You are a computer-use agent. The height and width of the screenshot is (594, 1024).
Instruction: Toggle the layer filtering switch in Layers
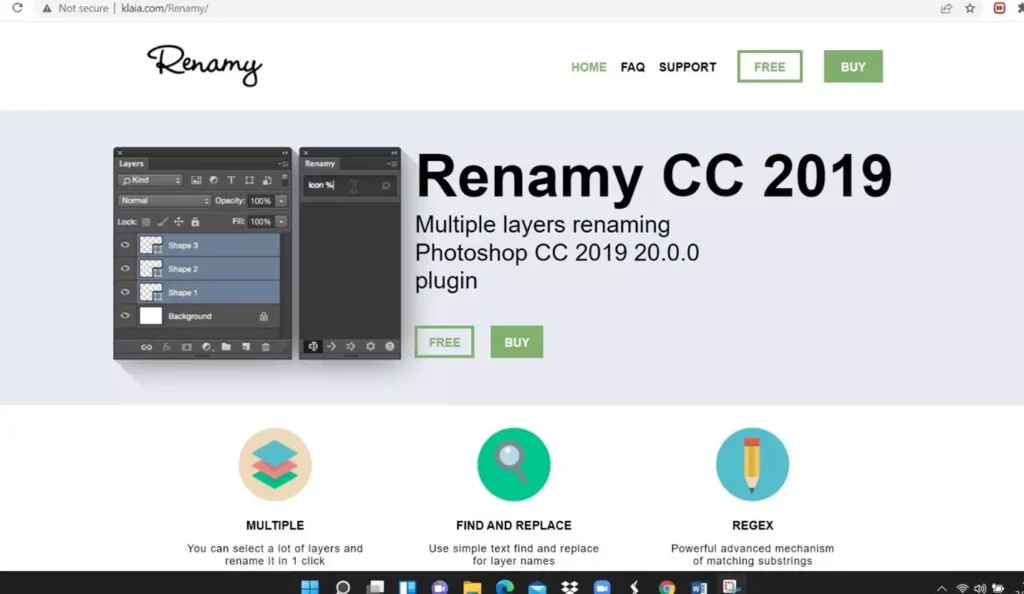(x=285, y=180)
